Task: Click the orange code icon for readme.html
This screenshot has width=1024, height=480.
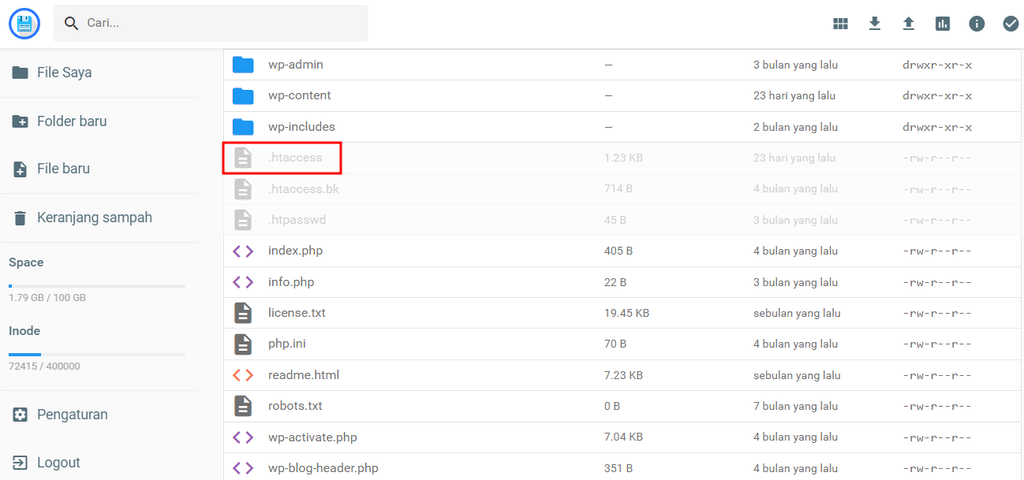Action: click(243, 376)
